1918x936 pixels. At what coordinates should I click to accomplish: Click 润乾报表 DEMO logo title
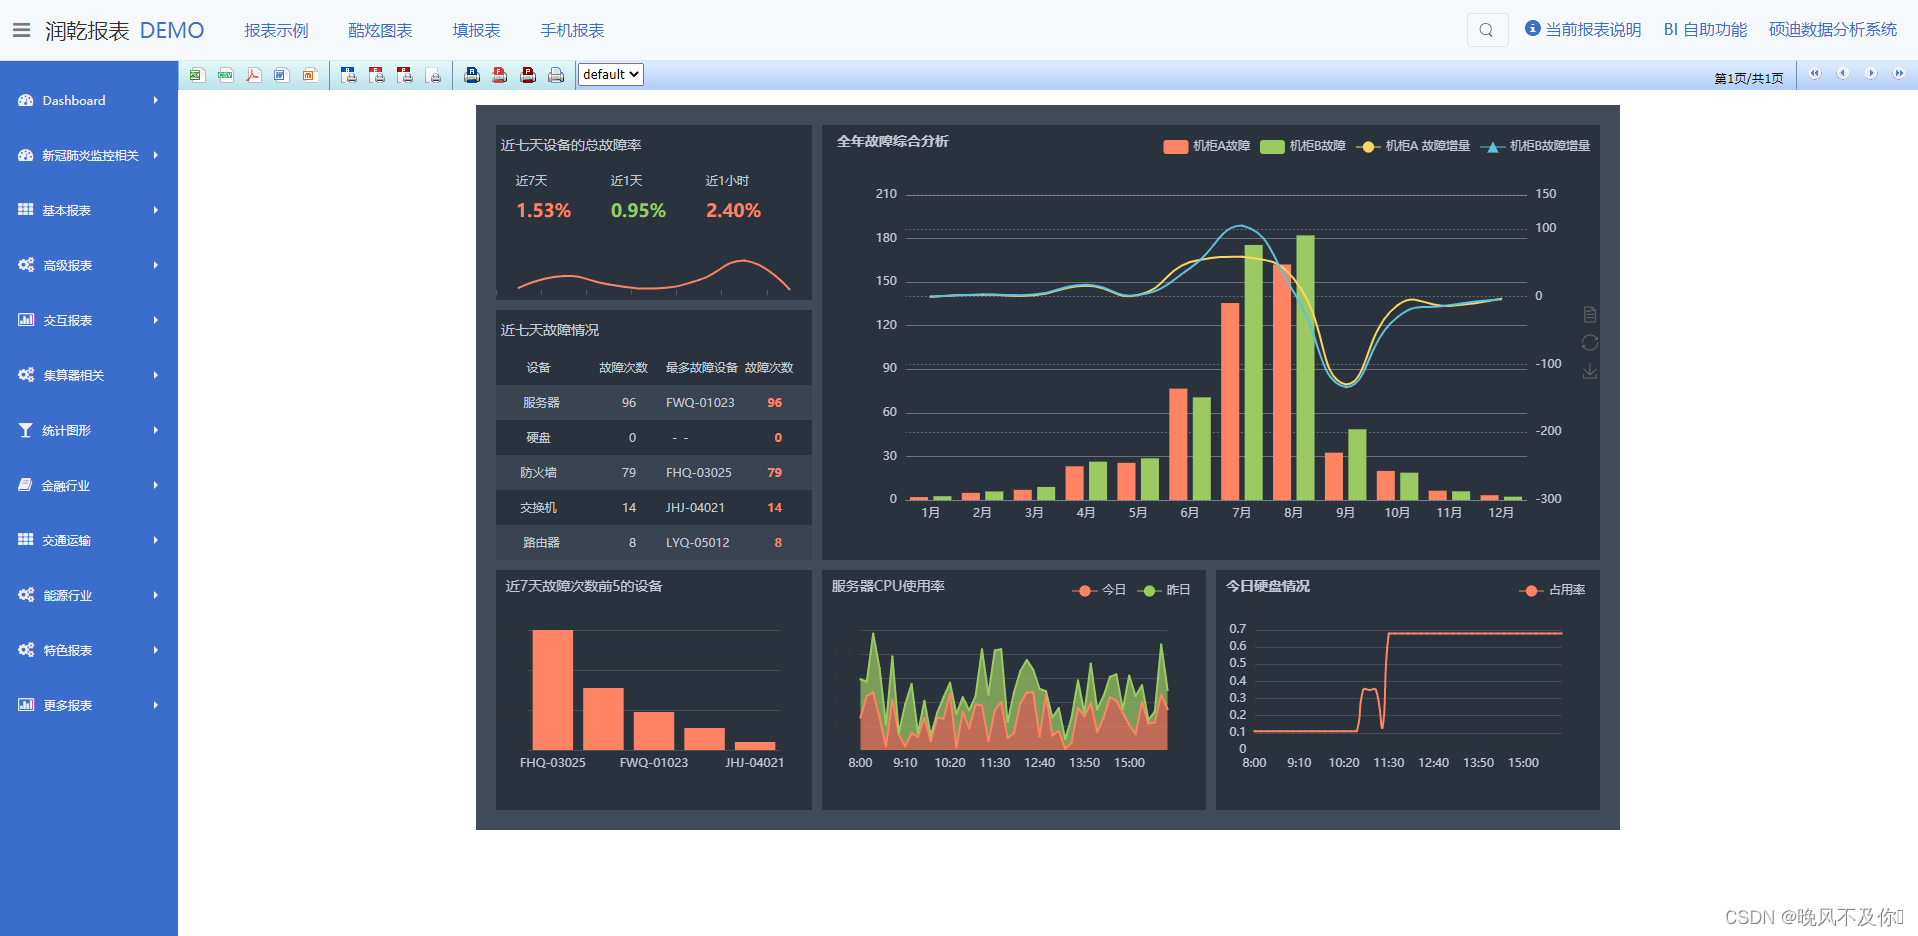click(124, 31)
